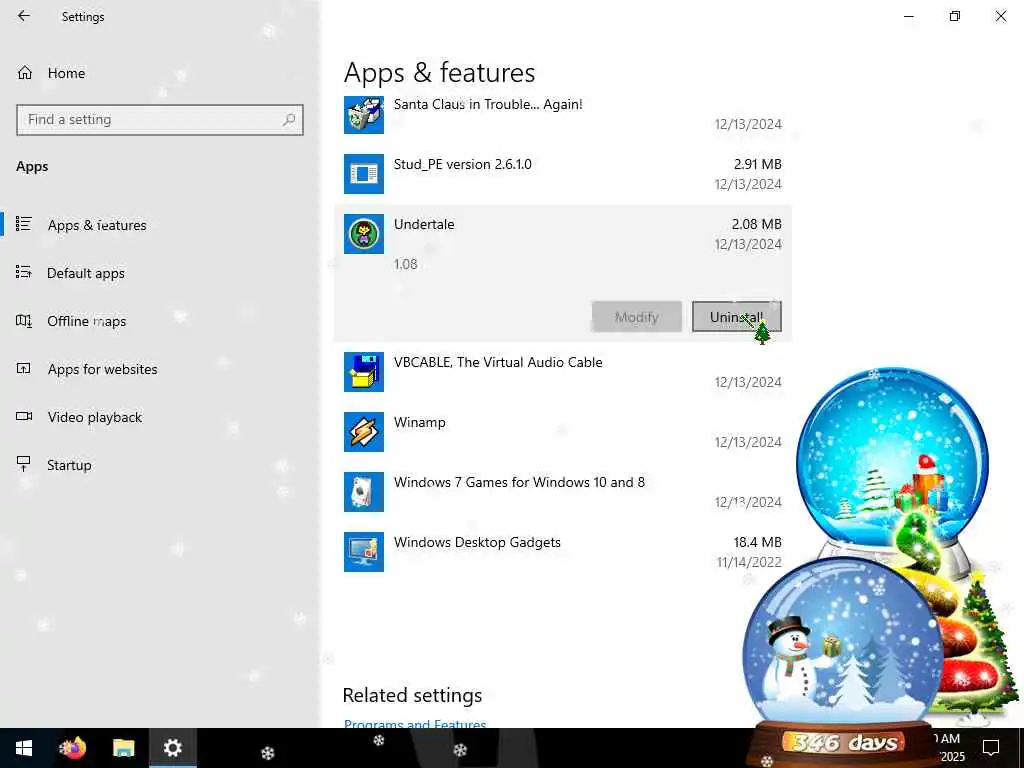The height and width of the screenshot is (768, 1024).
Task: Go to Offline maps
Action: [x=86, y=321]
